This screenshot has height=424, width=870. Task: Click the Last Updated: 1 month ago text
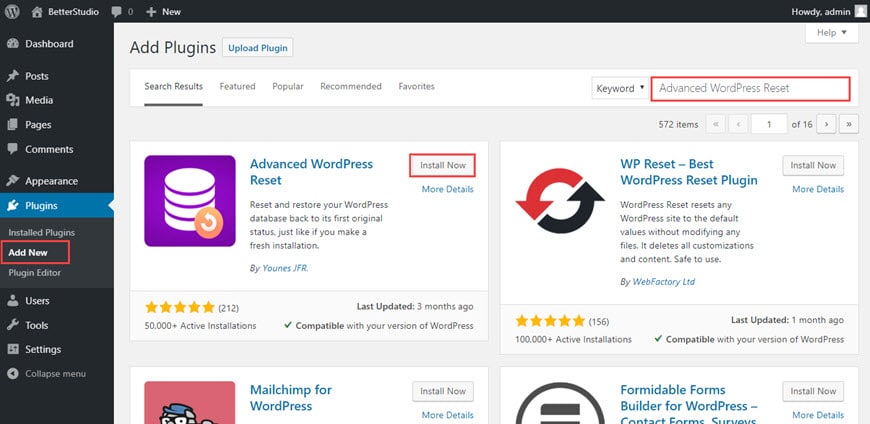coord(787,320)
